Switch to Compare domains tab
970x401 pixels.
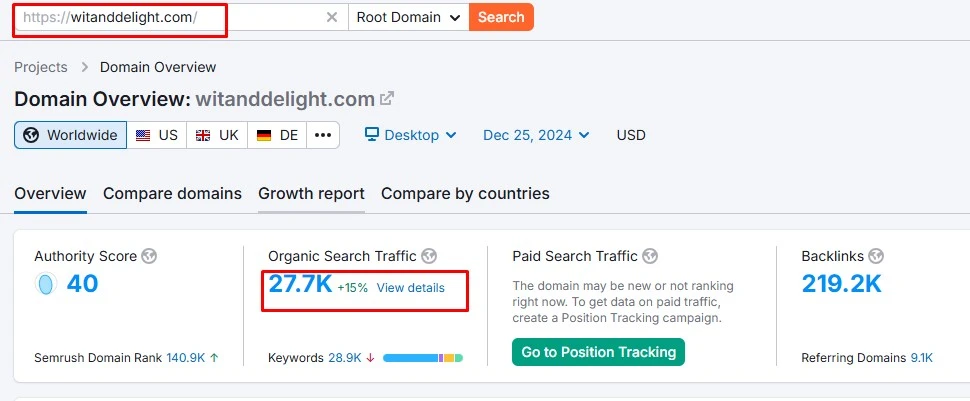pyautogui.click(x=172, y=193)
